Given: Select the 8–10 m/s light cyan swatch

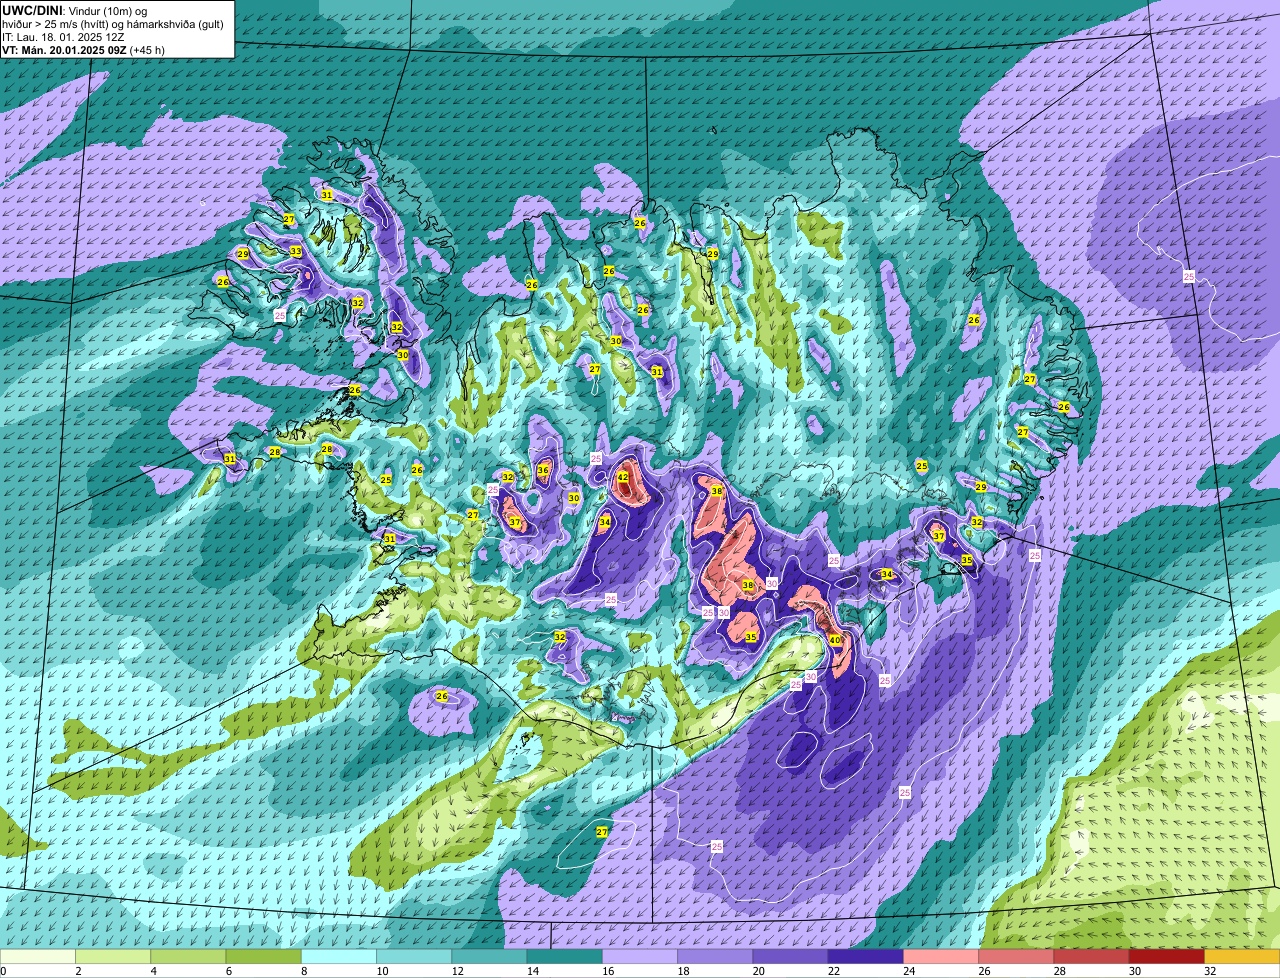Looking at the screenshot, I should pos(339,956).
